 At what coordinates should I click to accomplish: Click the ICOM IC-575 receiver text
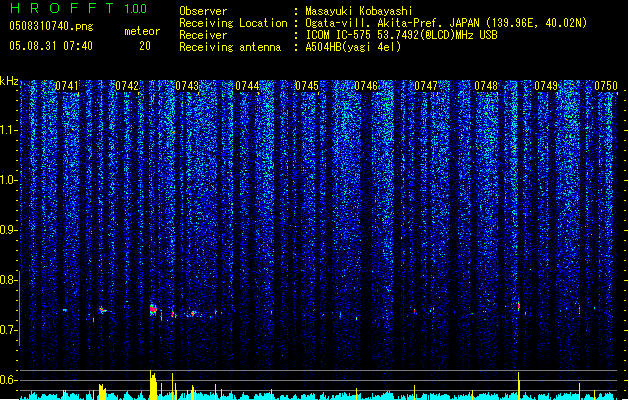401,35
